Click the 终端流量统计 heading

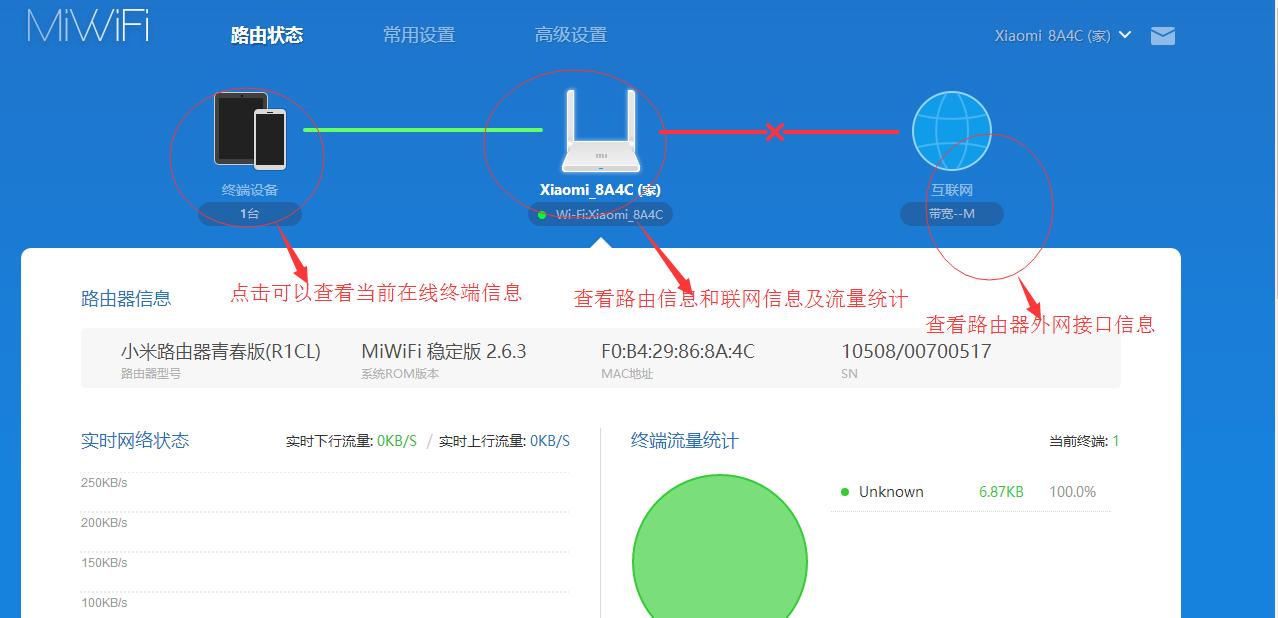[685, 440]
